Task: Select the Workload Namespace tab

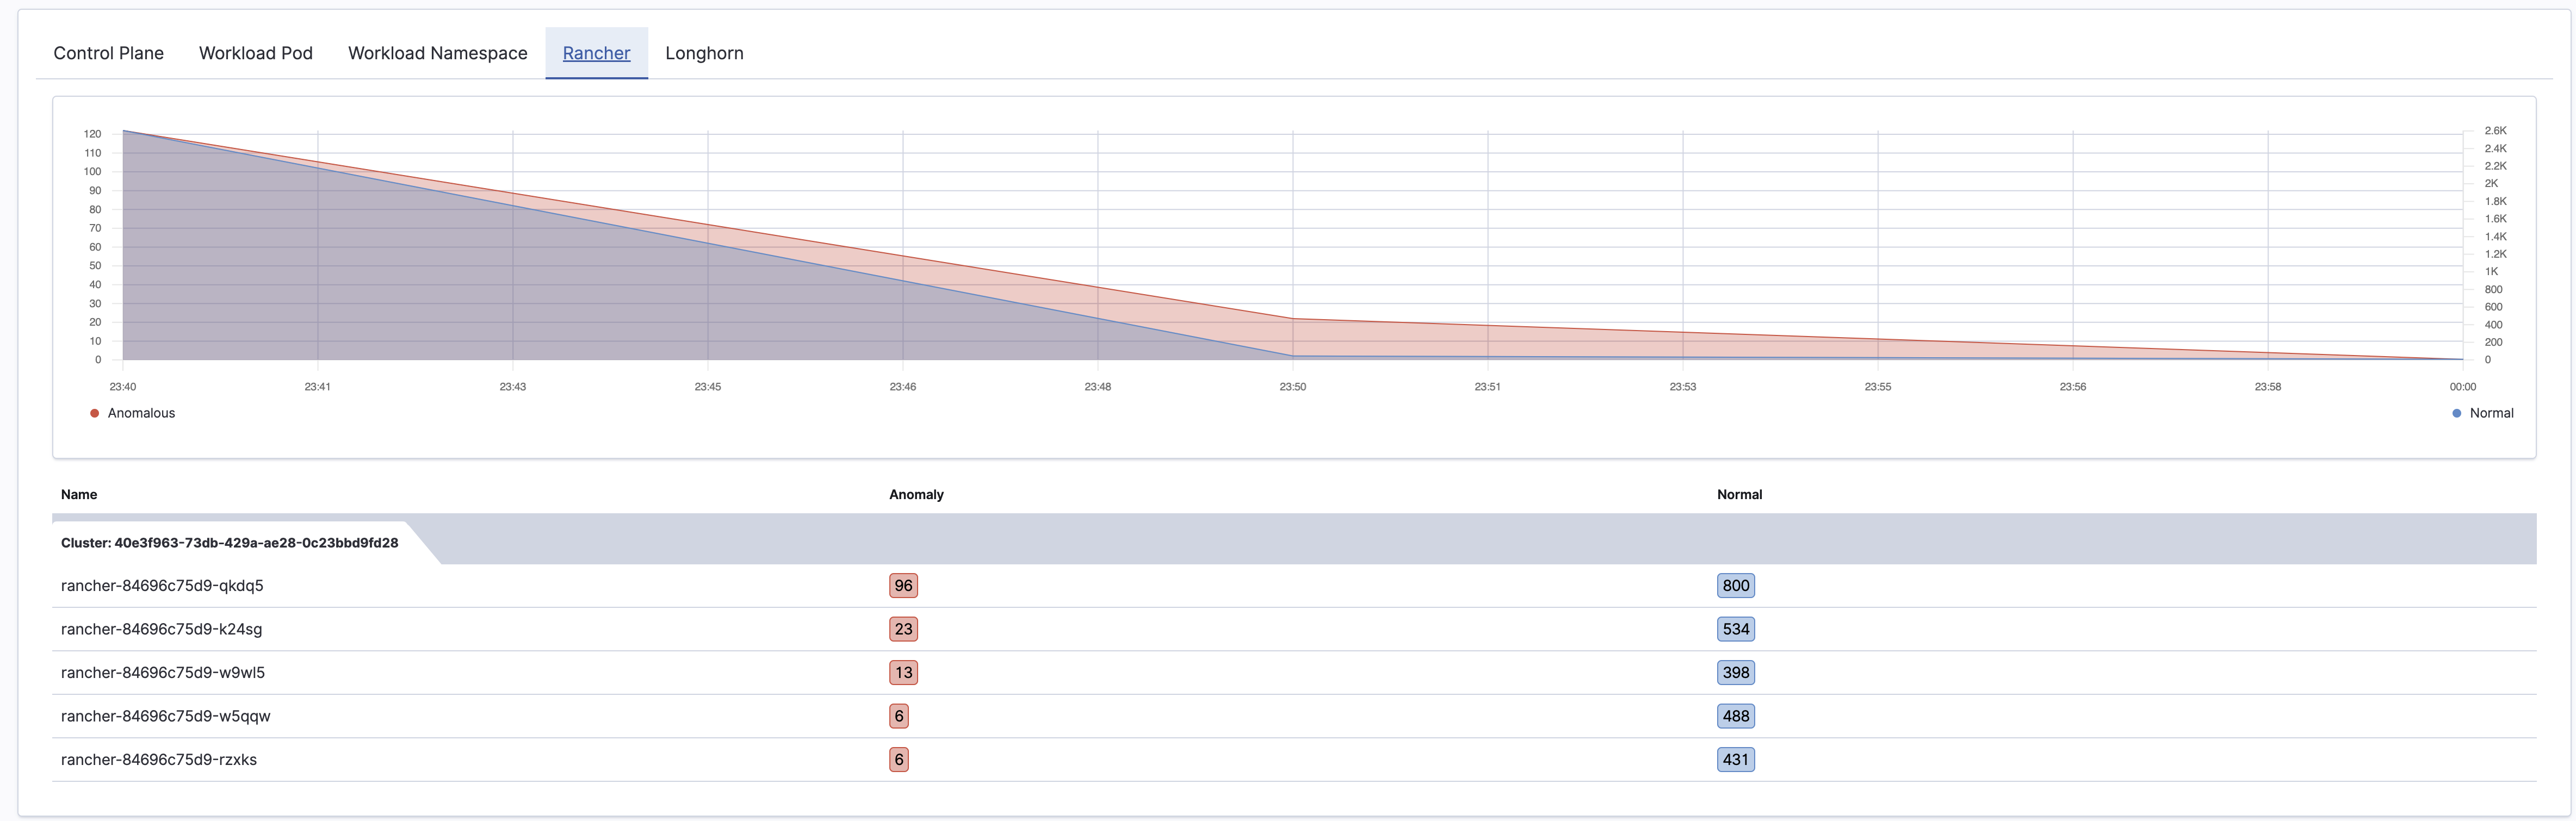Action: [437, 53]
